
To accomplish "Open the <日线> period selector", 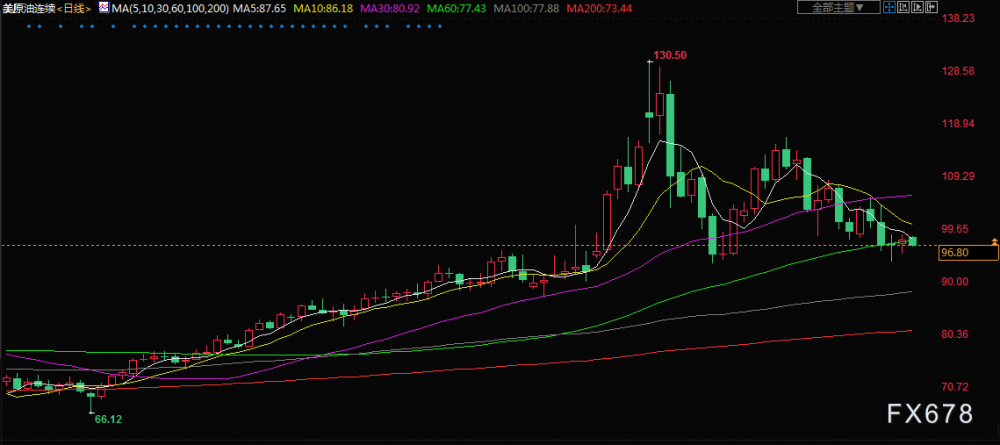I will click(x=74, y=8).
